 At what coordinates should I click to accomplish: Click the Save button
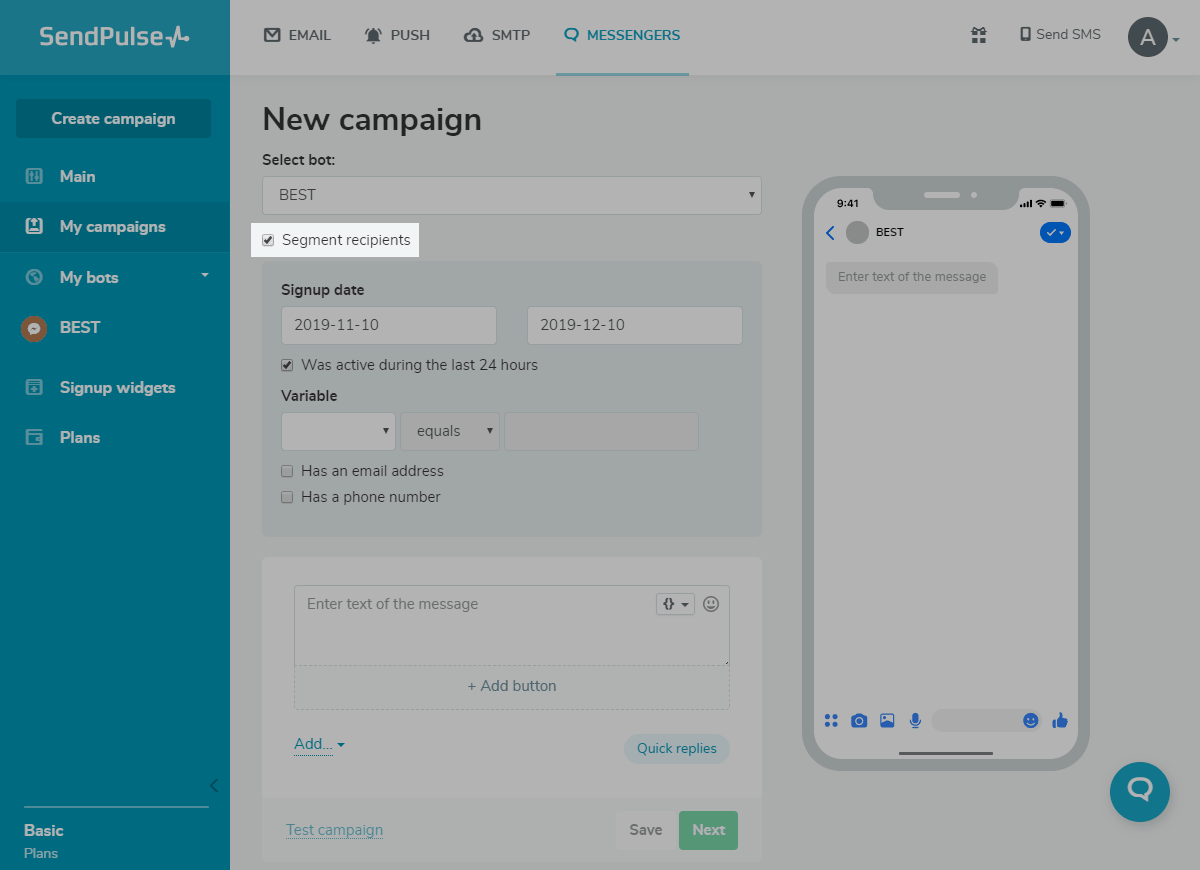pyautogui.click(x=646, y=830)
